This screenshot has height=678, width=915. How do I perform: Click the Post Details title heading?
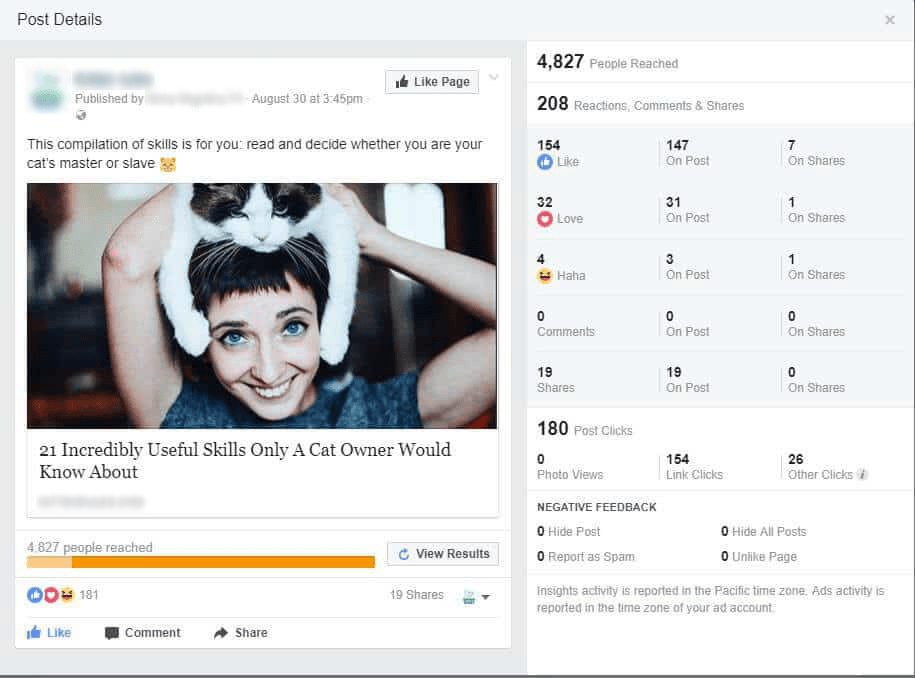(61, 19)
